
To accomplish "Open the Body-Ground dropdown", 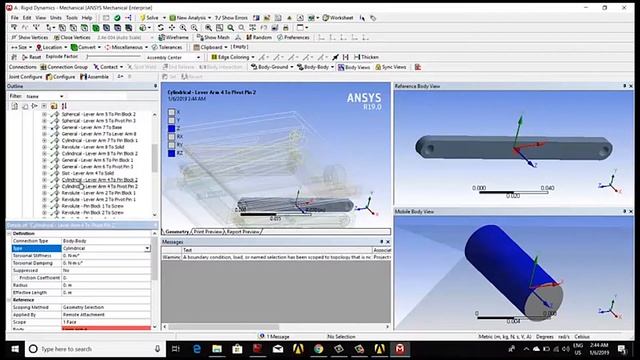I will (x=291, y=67).
